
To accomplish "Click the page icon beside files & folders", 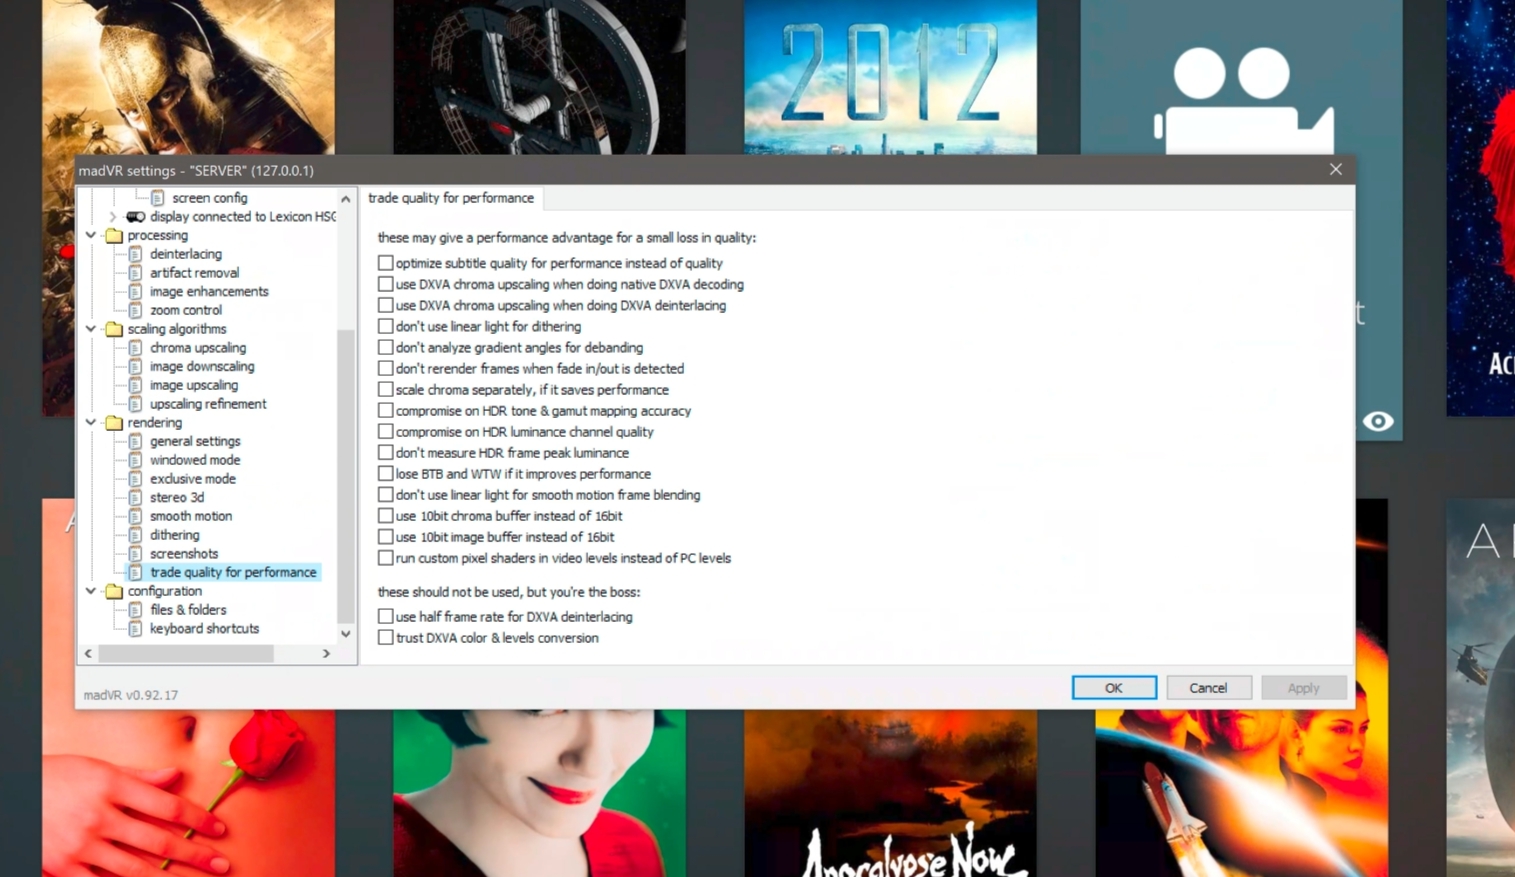I will [136, 610].
